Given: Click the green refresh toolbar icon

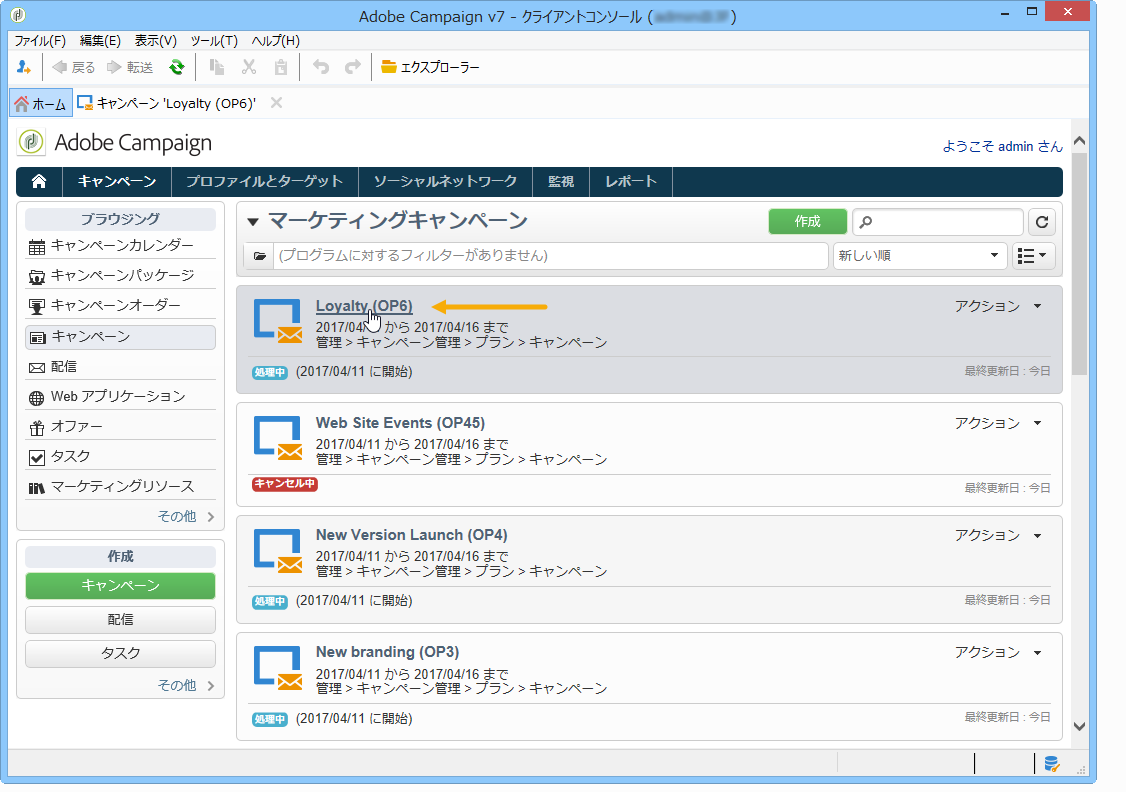Looking at the screenshot, I should (177, 67).
